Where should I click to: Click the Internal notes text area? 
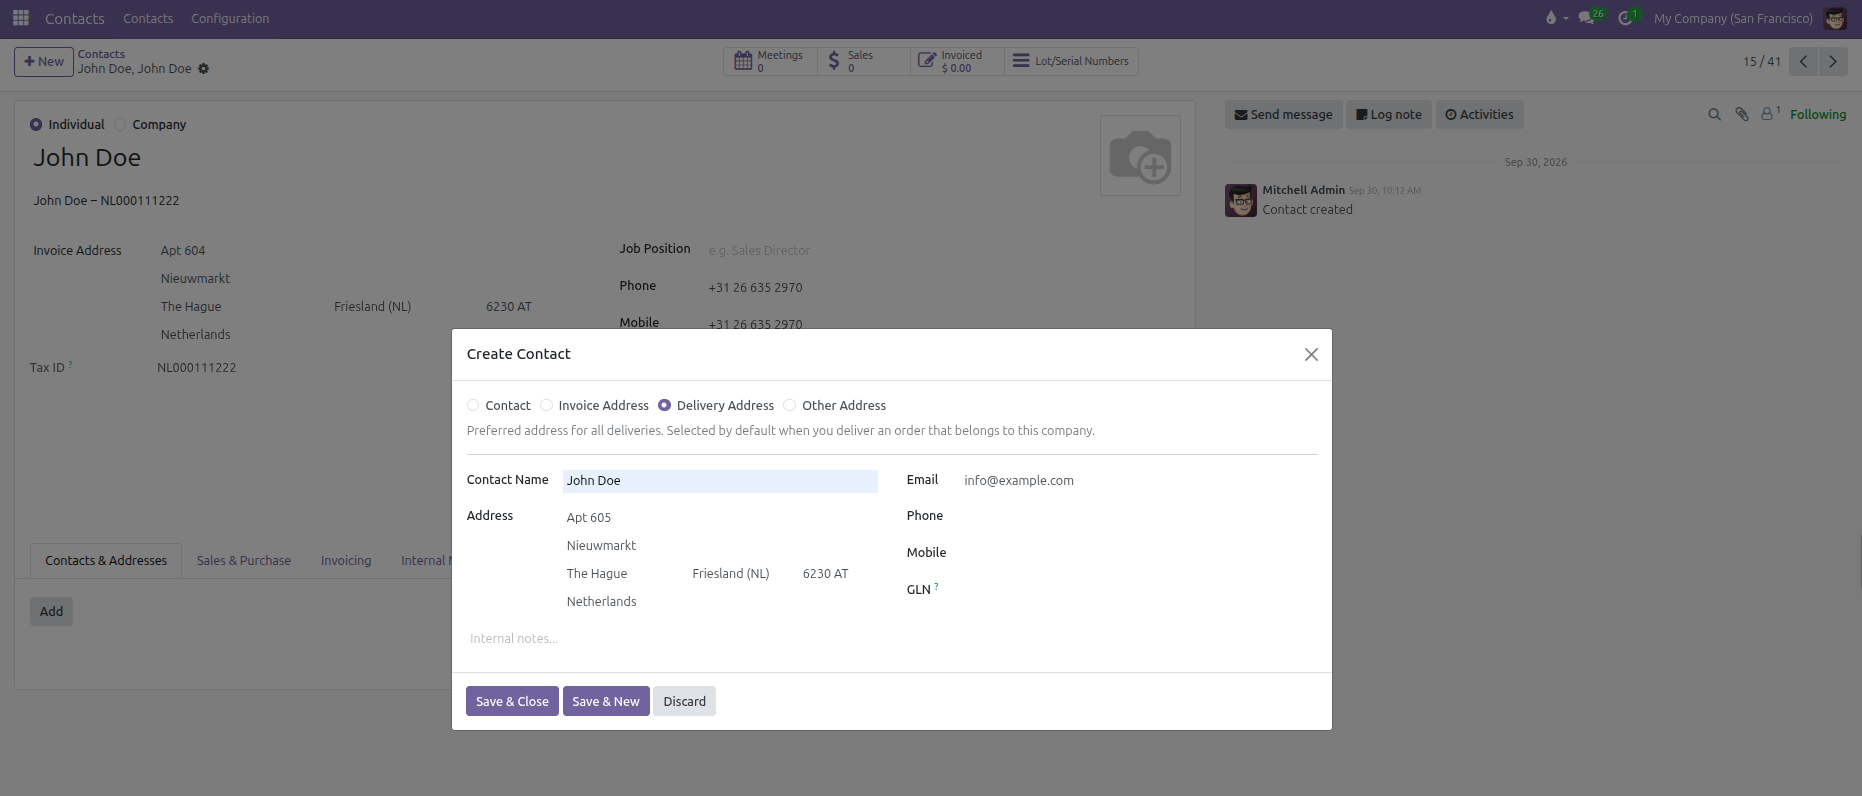[892, 639]
